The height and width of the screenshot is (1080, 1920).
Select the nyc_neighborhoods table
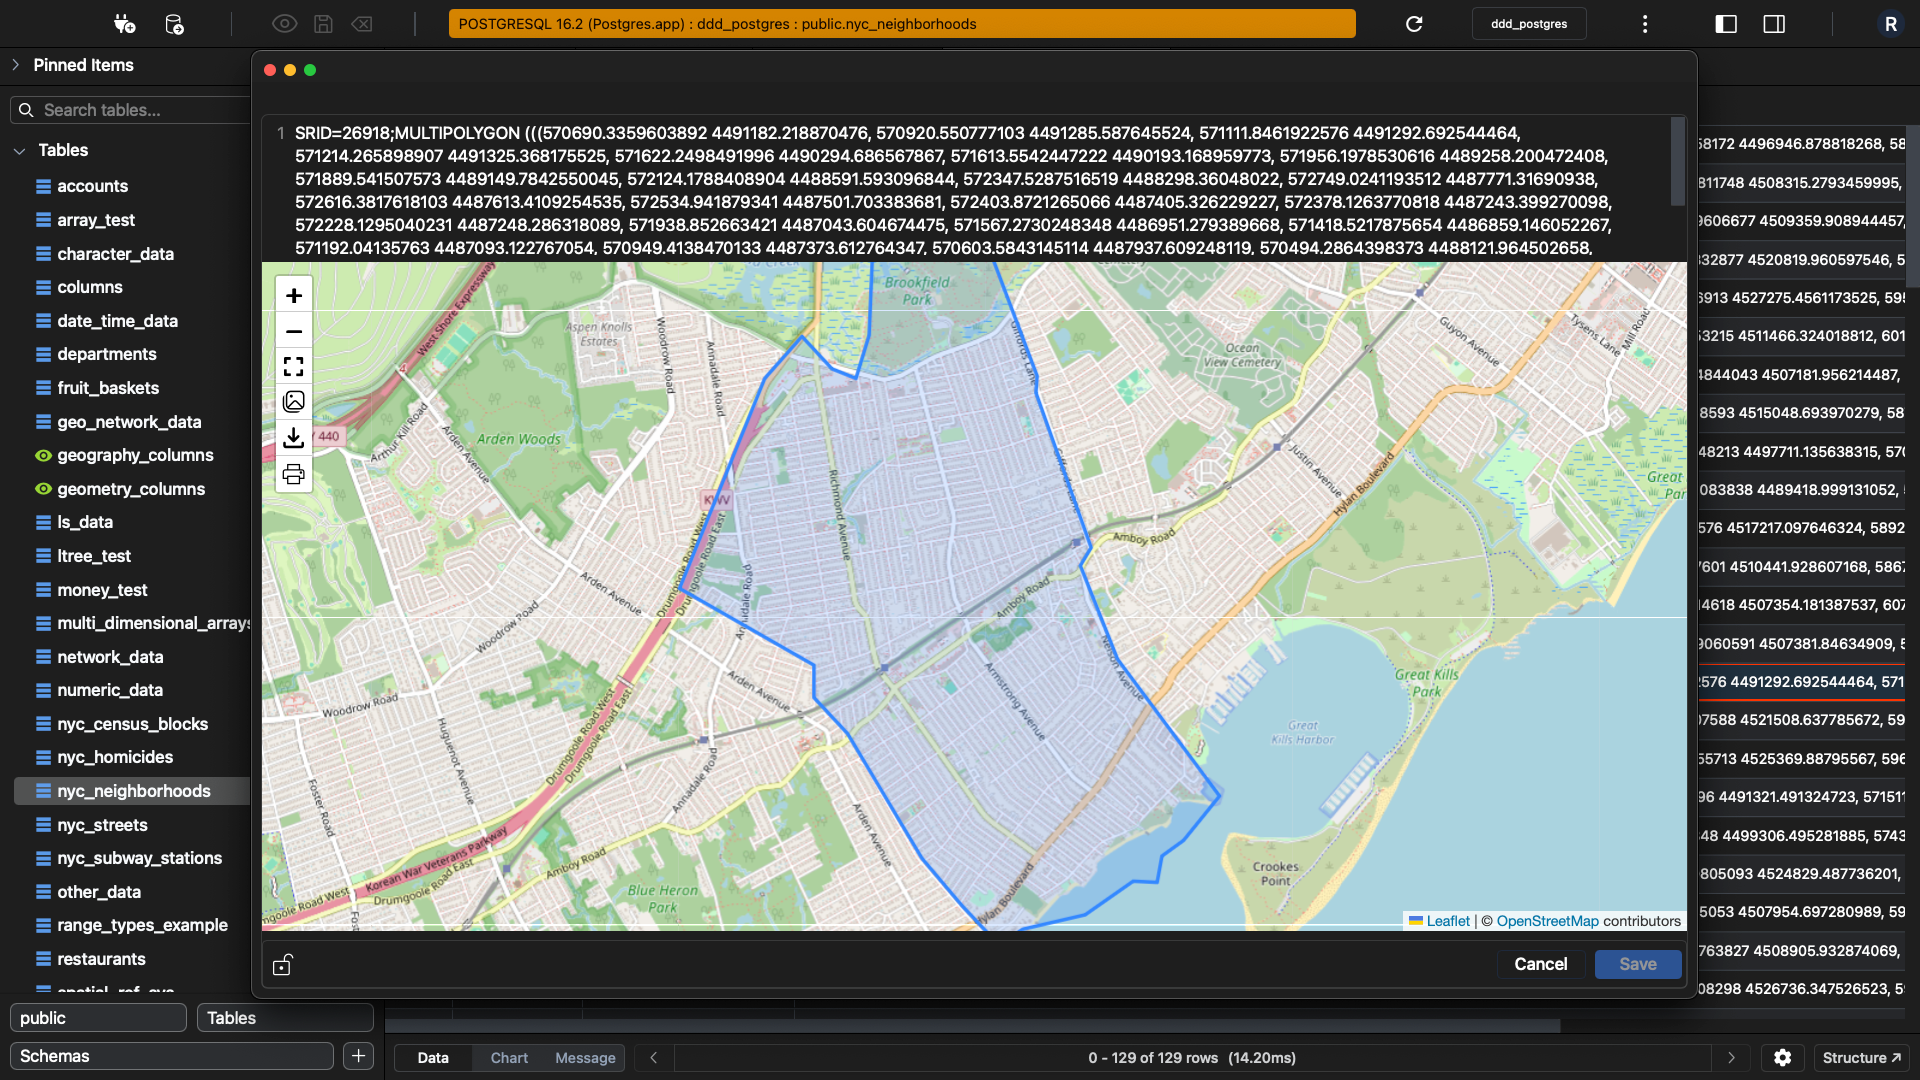tap(133, 791)
